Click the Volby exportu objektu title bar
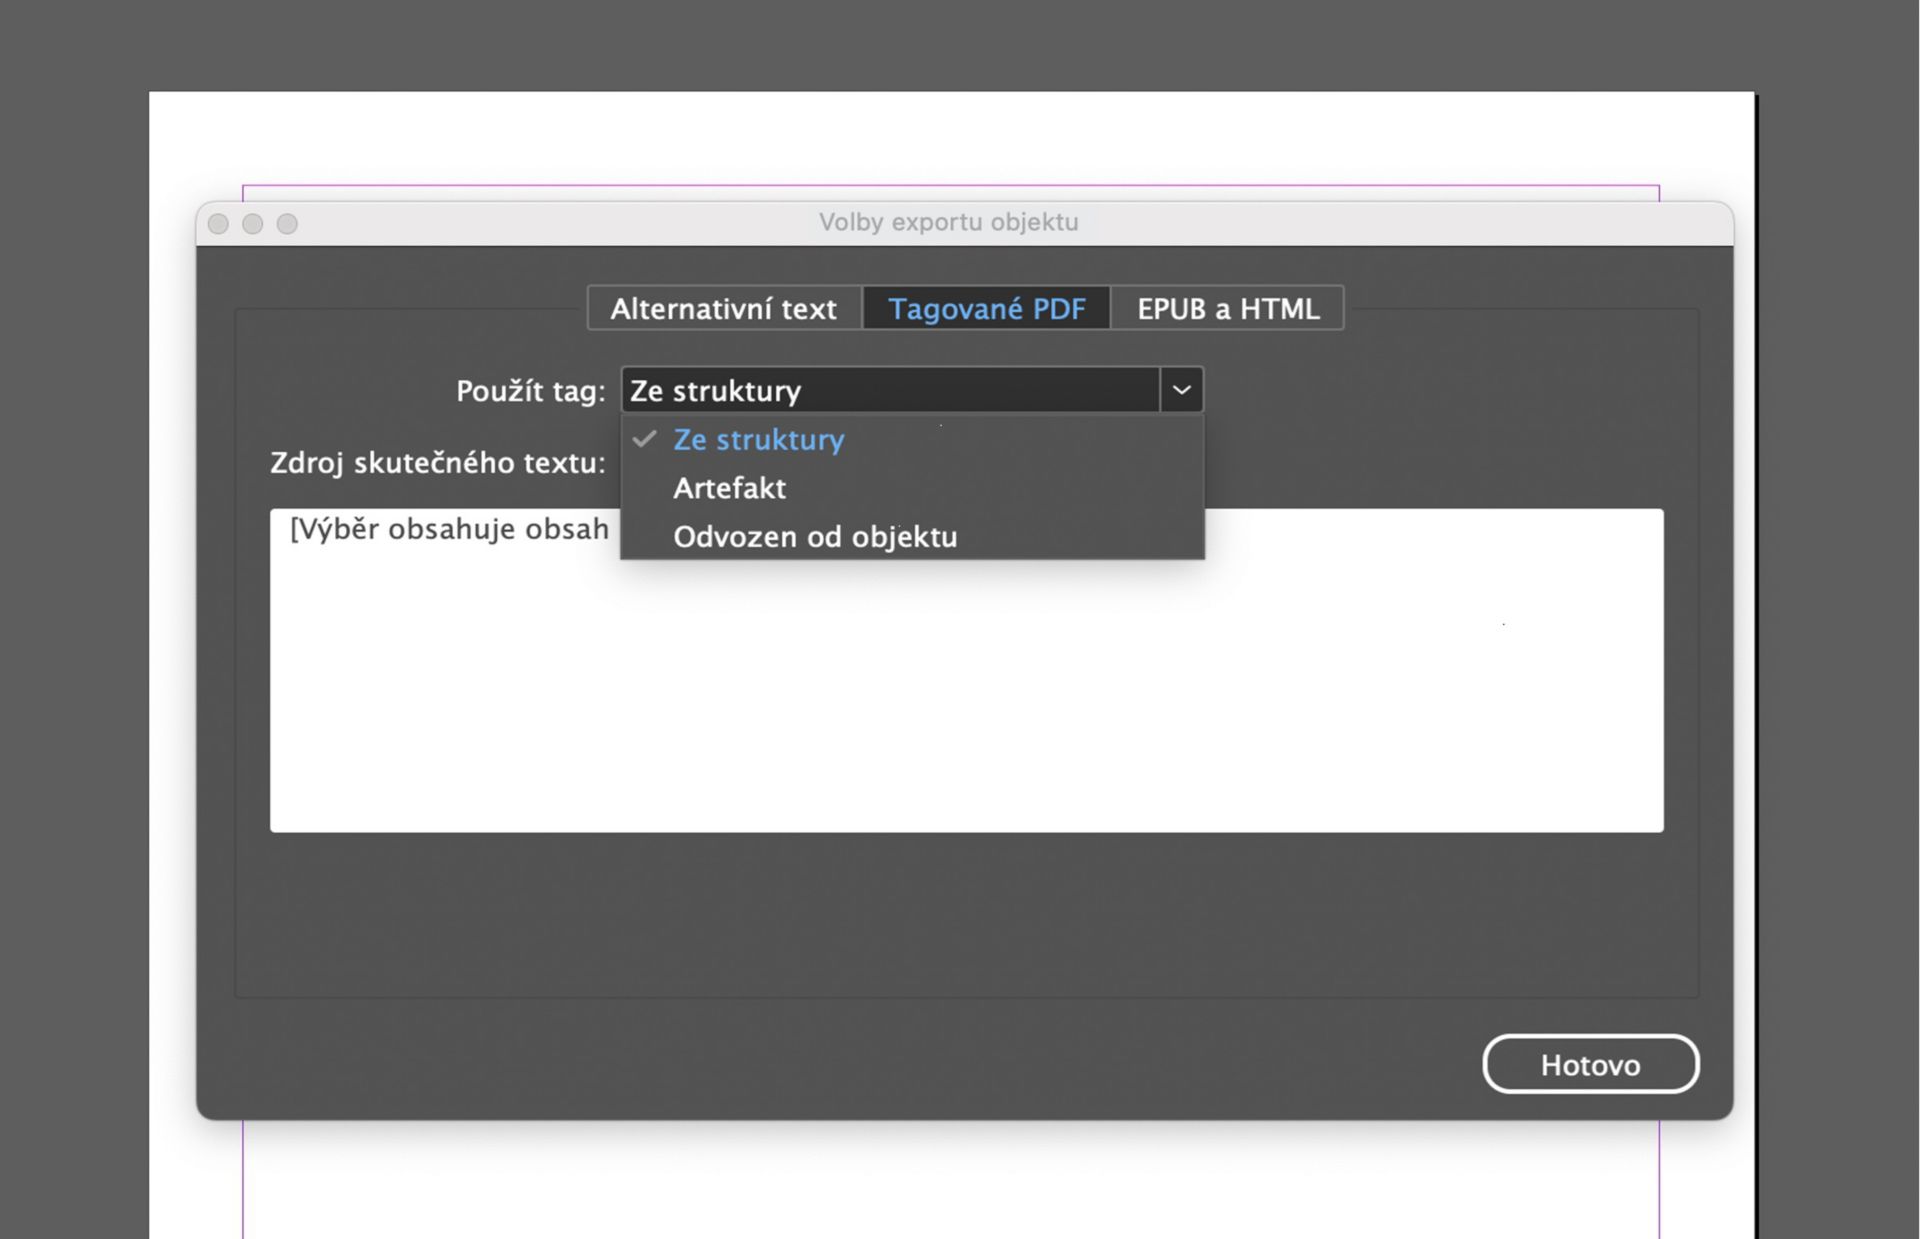Screen dimensions: 1920x1239 click(x=948, y=222)
